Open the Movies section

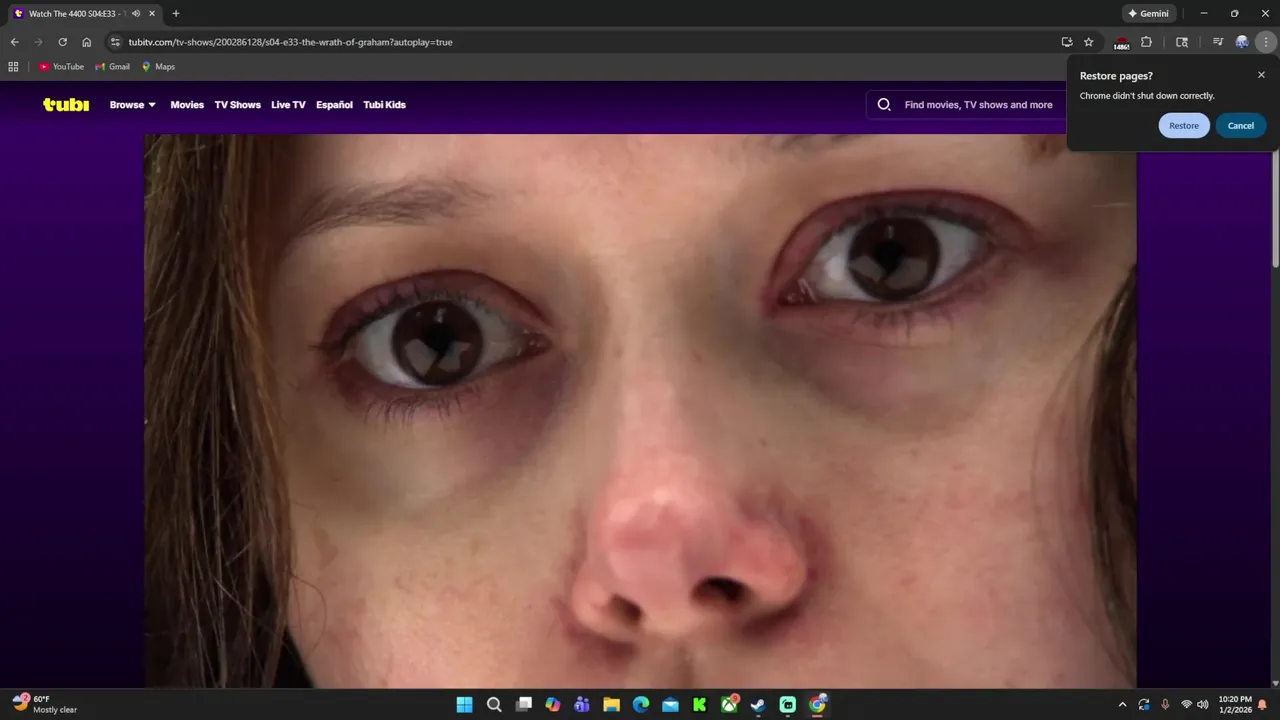tap(187, 105)
